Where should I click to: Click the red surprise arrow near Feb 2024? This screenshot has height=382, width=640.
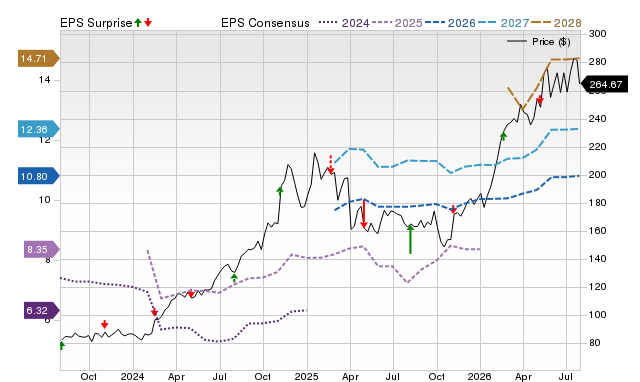click(x=154, y=312)
